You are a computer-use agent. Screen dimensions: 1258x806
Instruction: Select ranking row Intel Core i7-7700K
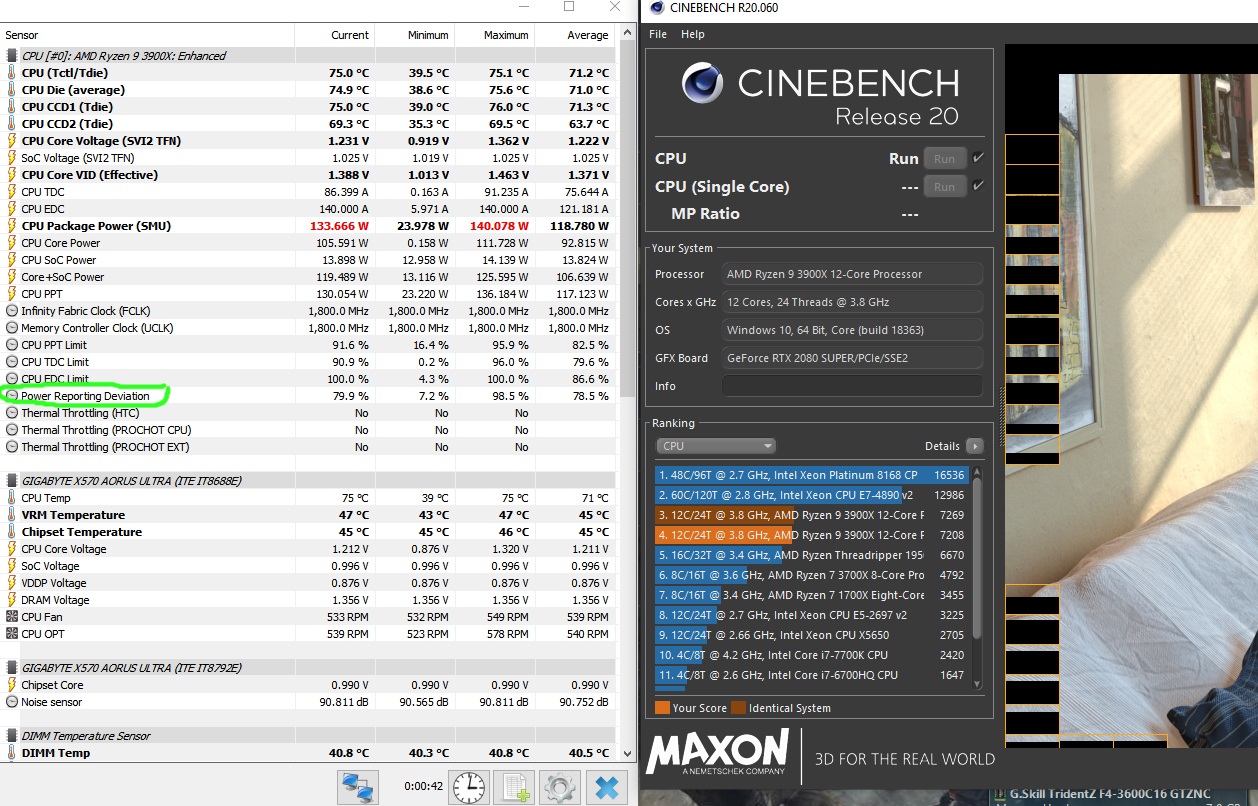point(811,655)
